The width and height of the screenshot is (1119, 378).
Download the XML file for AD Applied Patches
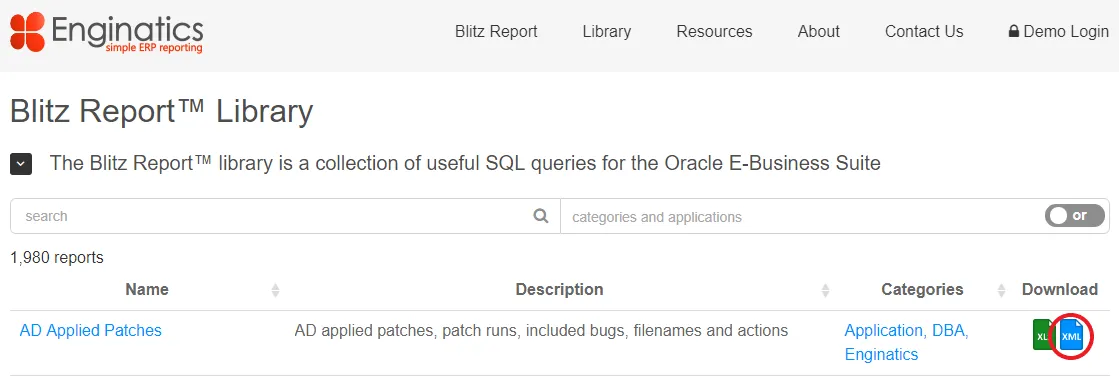pyautogui.click(x=1071, y=335)
